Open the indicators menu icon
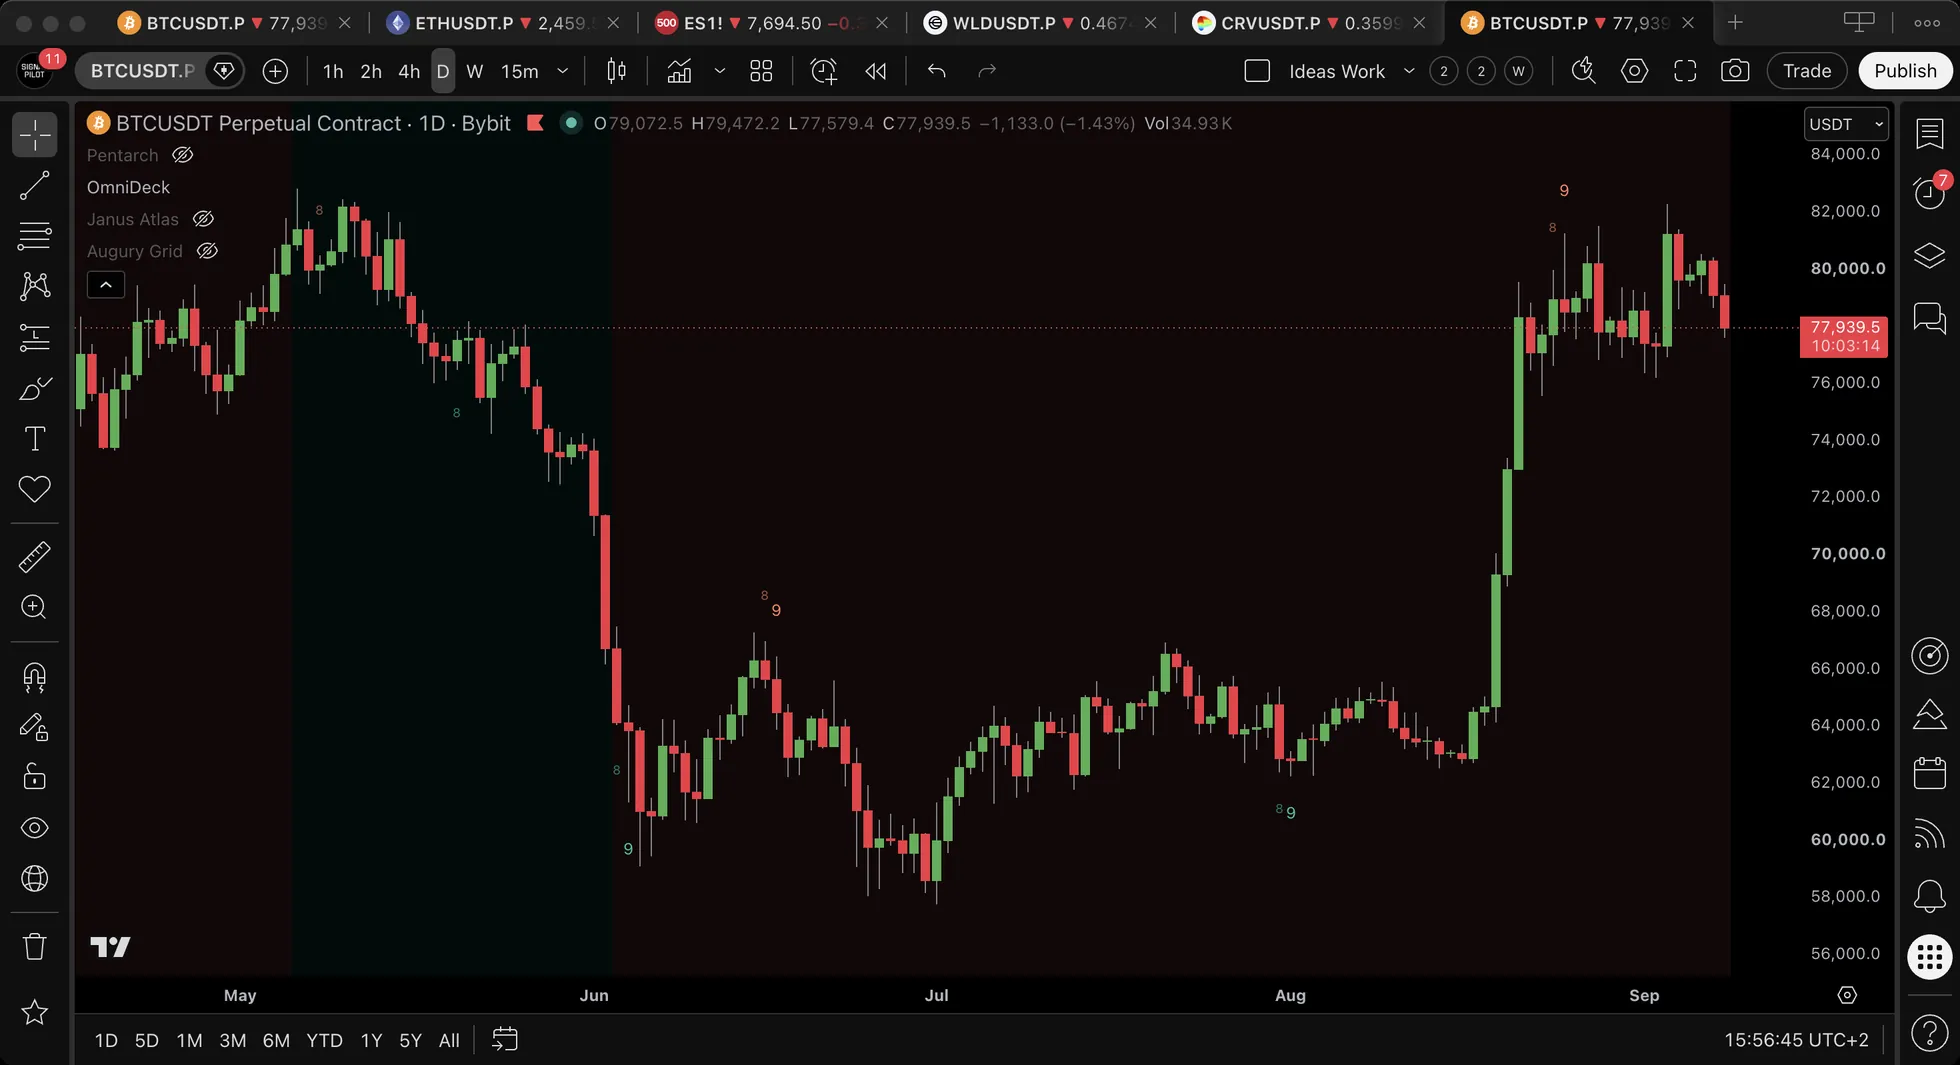 [680, 71]
